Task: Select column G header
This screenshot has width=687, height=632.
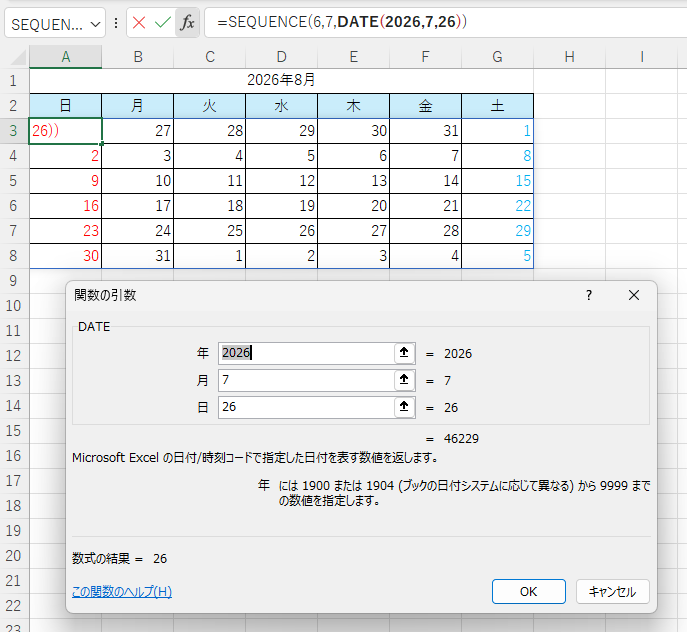Action: tap(497, 57)
